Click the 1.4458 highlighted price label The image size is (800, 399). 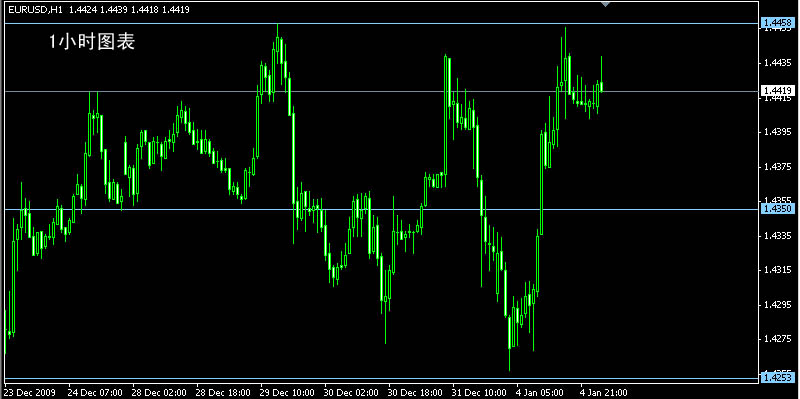(x=778, y=22)
